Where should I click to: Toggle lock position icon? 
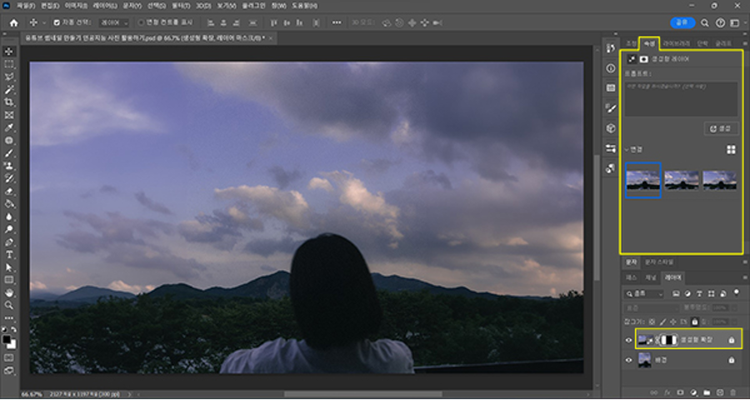click(673, 322)
